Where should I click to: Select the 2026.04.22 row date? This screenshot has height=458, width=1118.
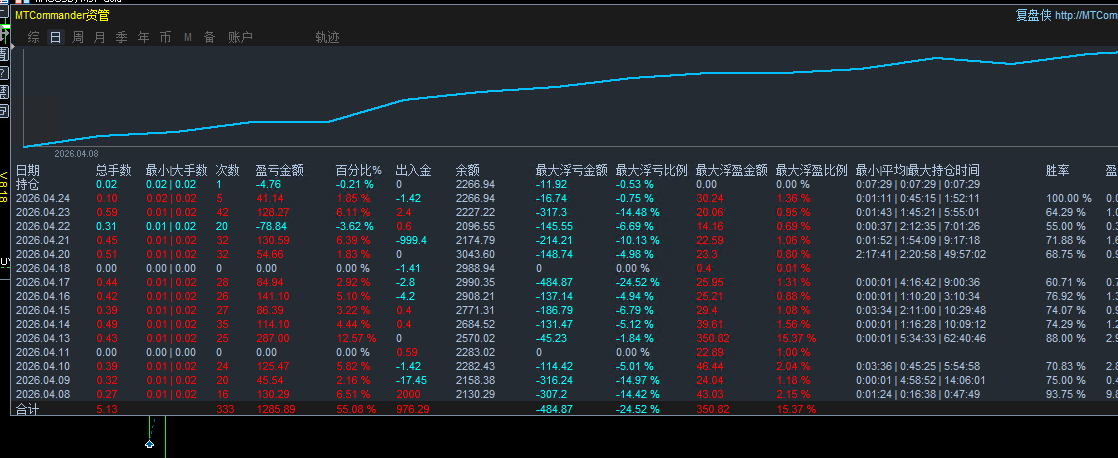(x=42, y=226)
